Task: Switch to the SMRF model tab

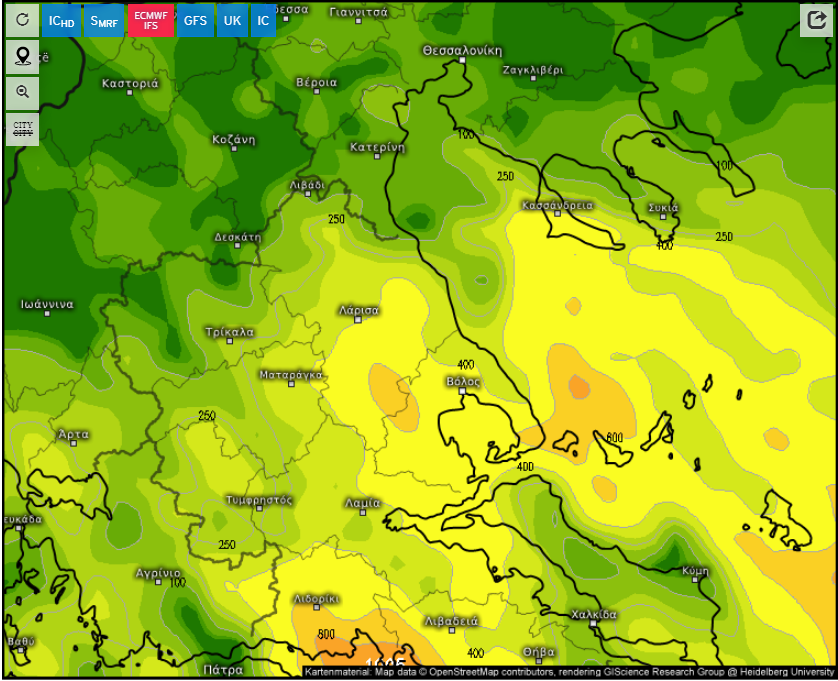Action: (103, 21)
